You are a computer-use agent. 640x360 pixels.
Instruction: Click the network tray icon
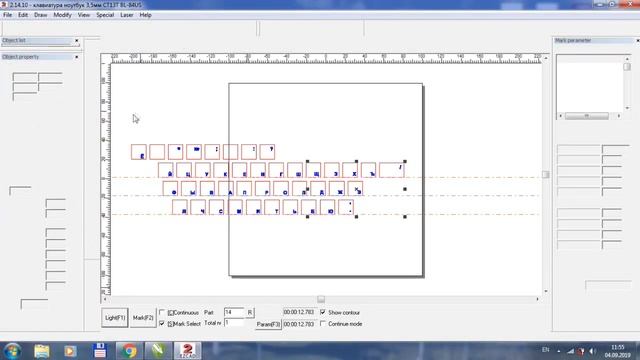pyautogui.click(x=571, y=351)
